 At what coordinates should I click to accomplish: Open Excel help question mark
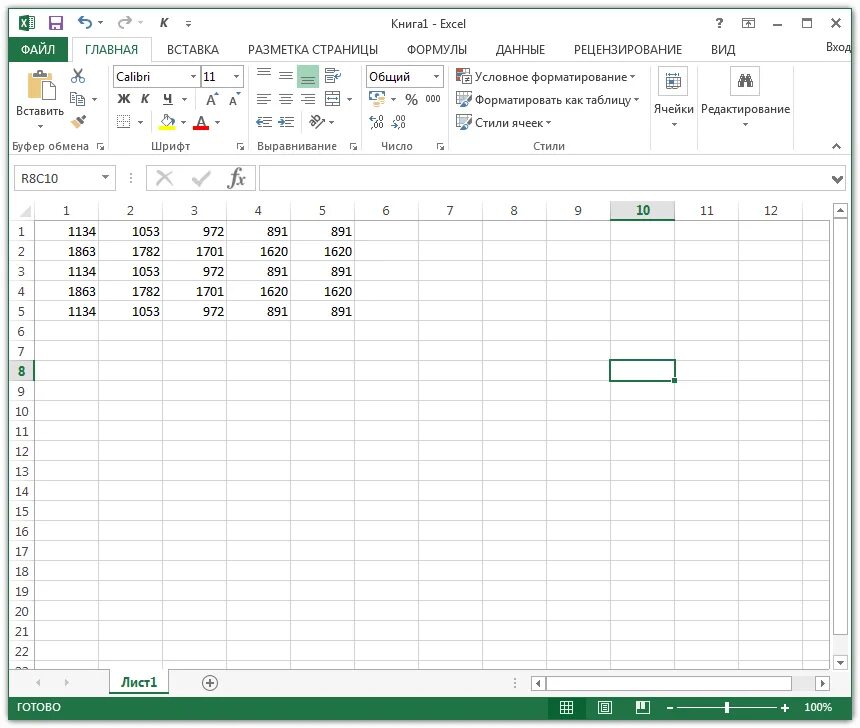click(719, 23)
